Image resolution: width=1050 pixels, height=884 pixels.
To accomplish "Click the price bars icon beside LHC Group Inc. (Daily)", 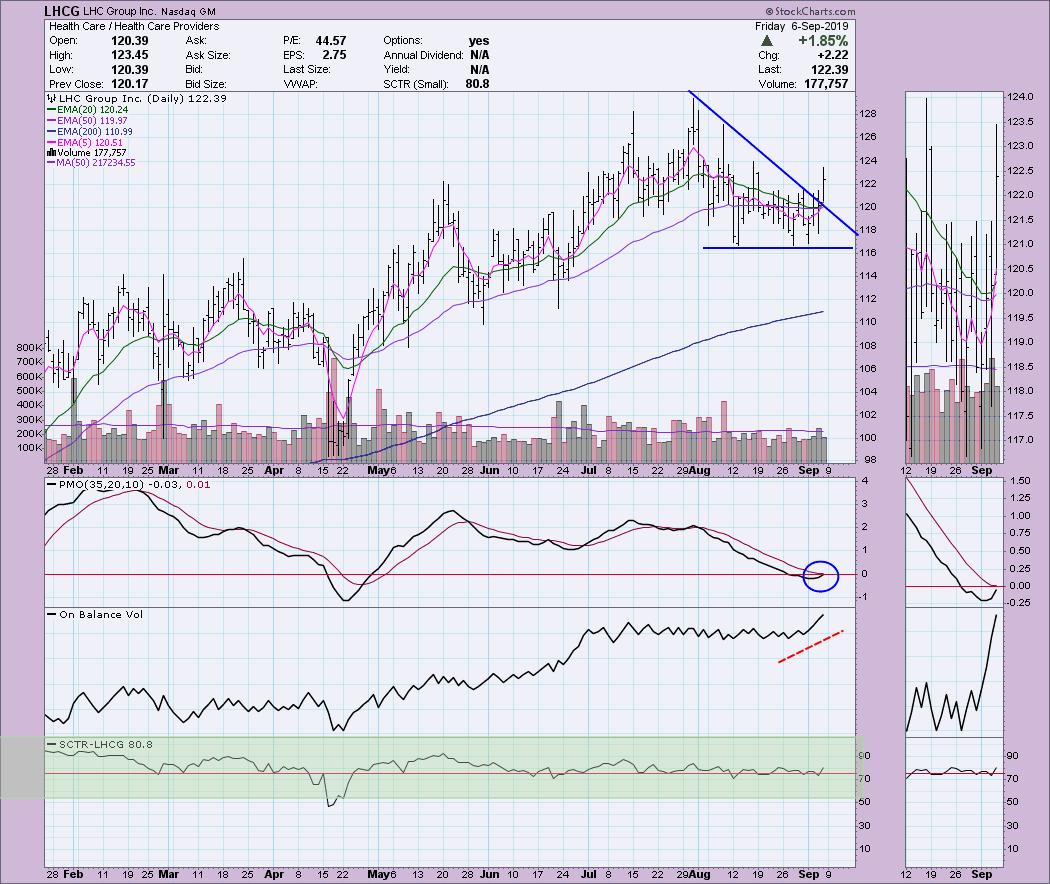I will coord(51,100).
